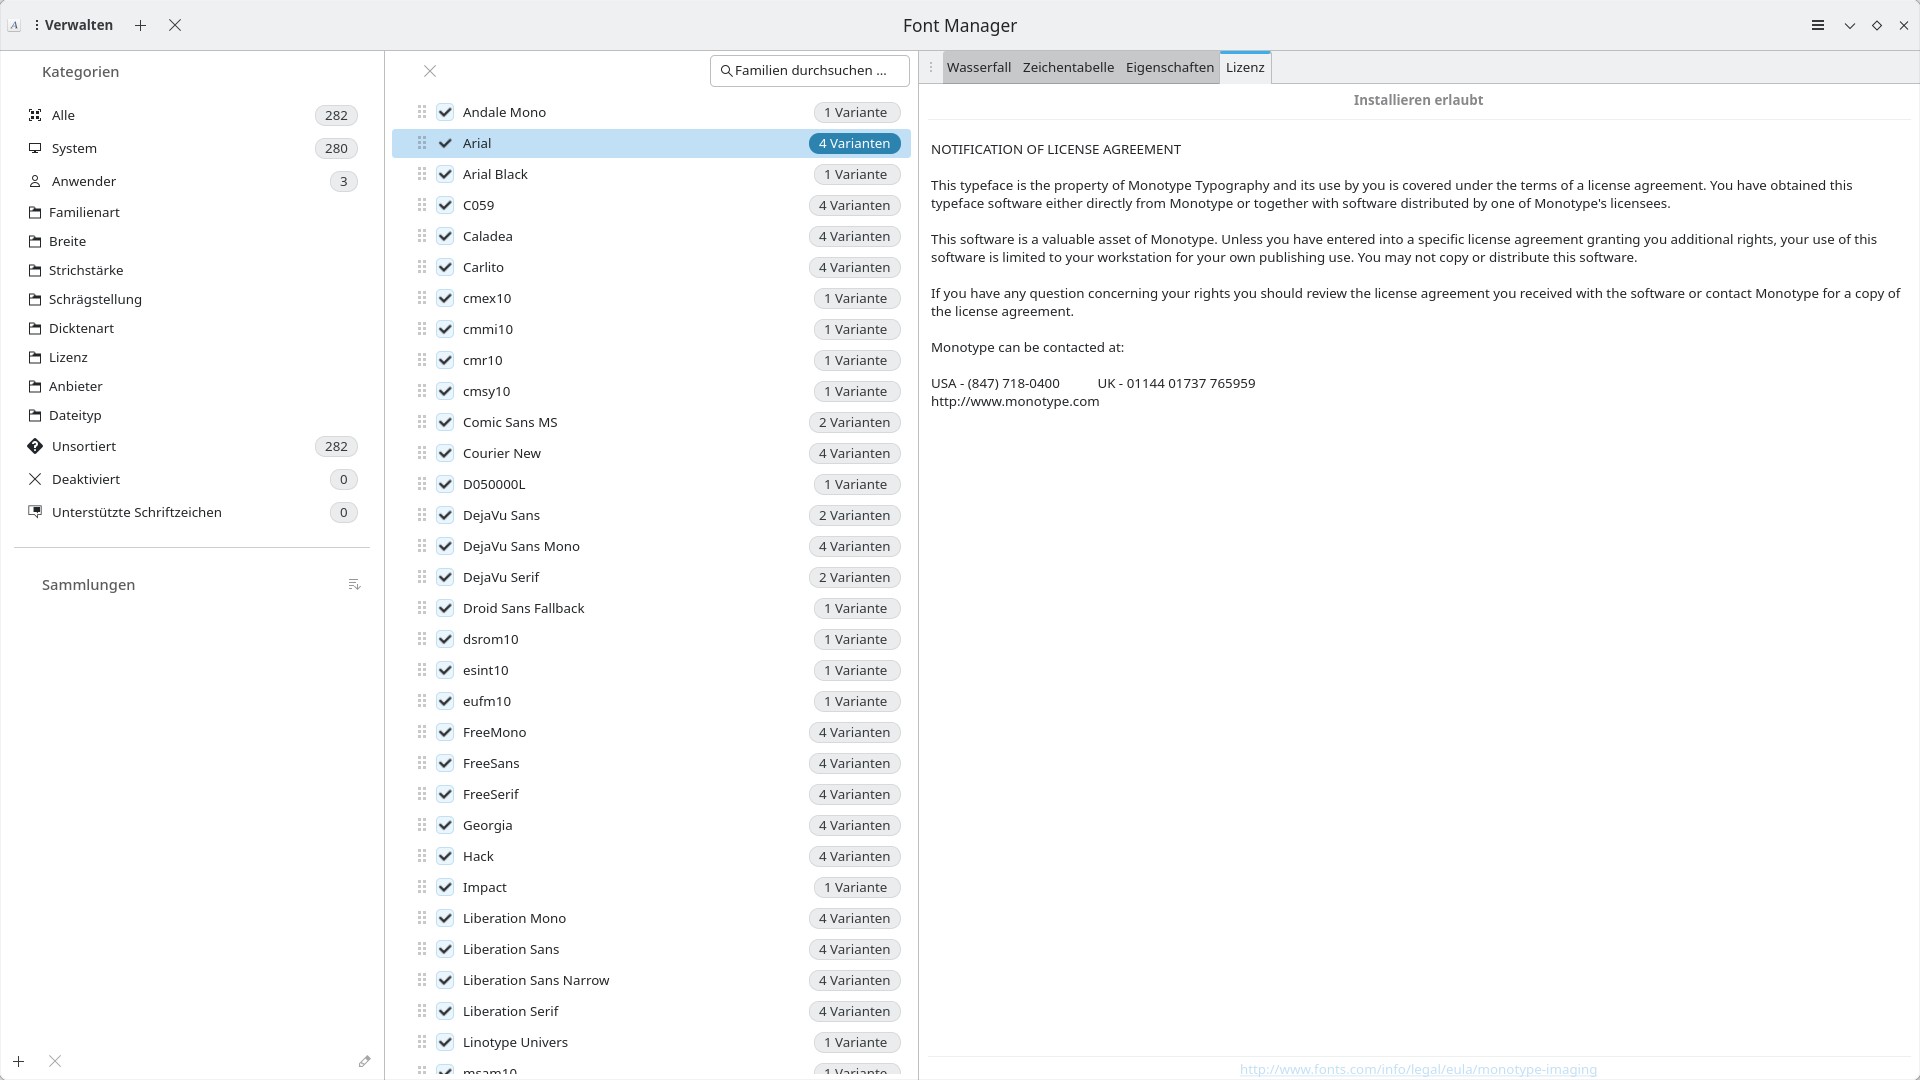Viewport: 1920px width, 1080px height.
Task: Click the preview pane dots menu icon
Action: 931,67
